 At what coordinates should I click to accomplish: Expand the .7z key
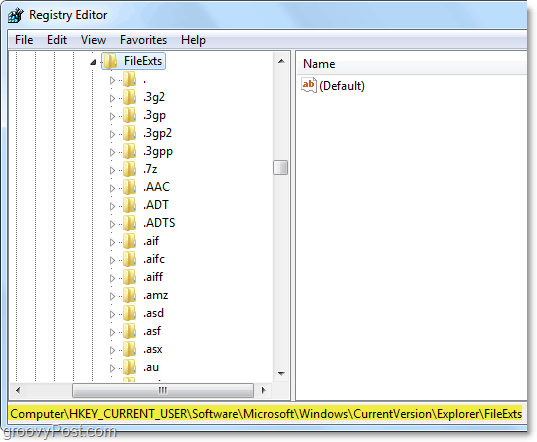pos(112,170)
